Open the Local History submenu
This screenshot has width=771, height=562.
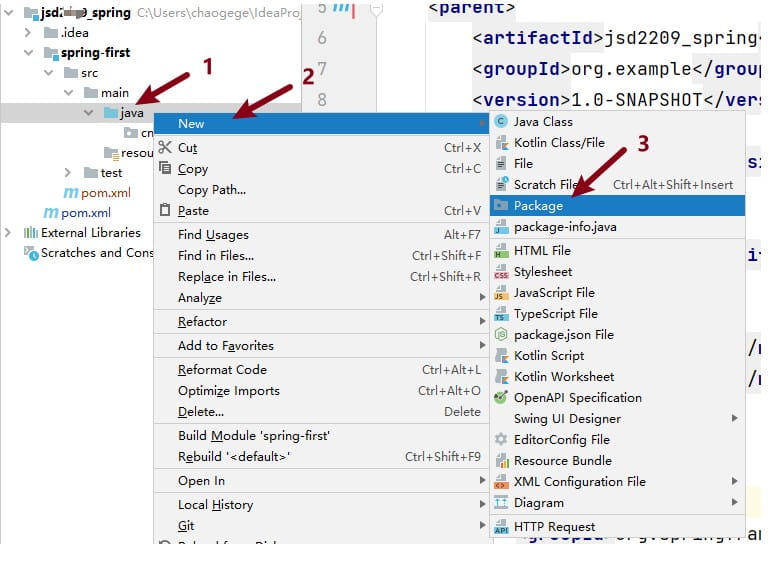(x=322, y=504)
